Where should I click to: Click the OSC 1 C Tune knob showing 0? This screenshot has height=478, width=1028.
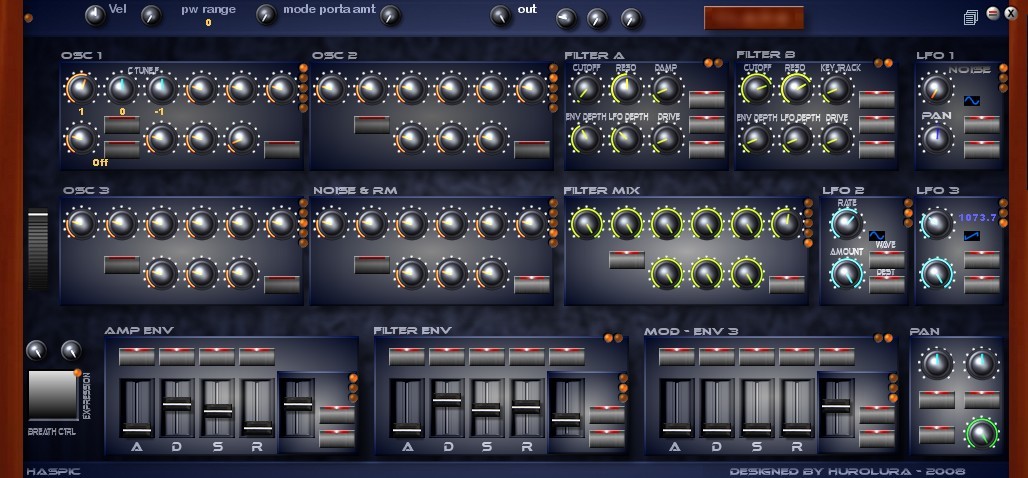pyautogui.click(x=121, y=89)
